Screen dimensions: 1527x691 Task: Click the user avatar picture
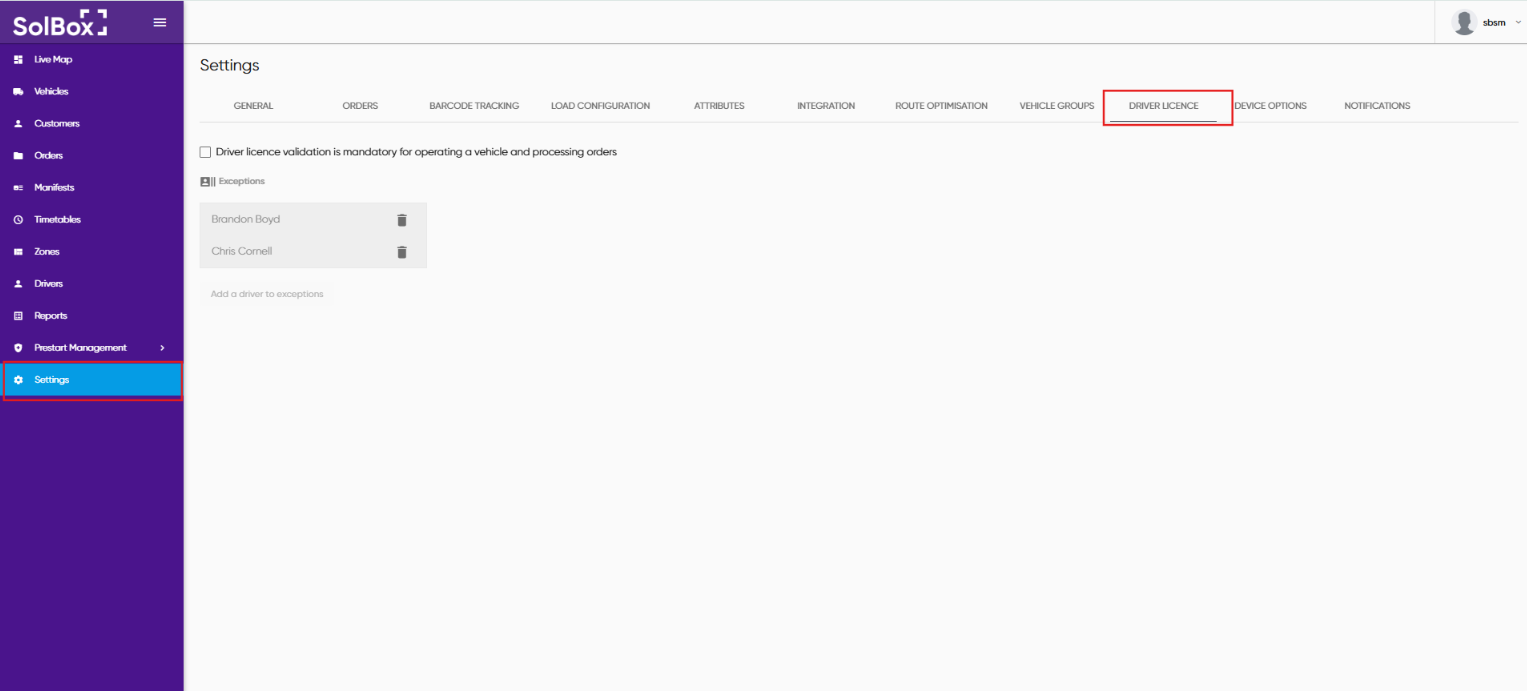[x=1464, y=22]
